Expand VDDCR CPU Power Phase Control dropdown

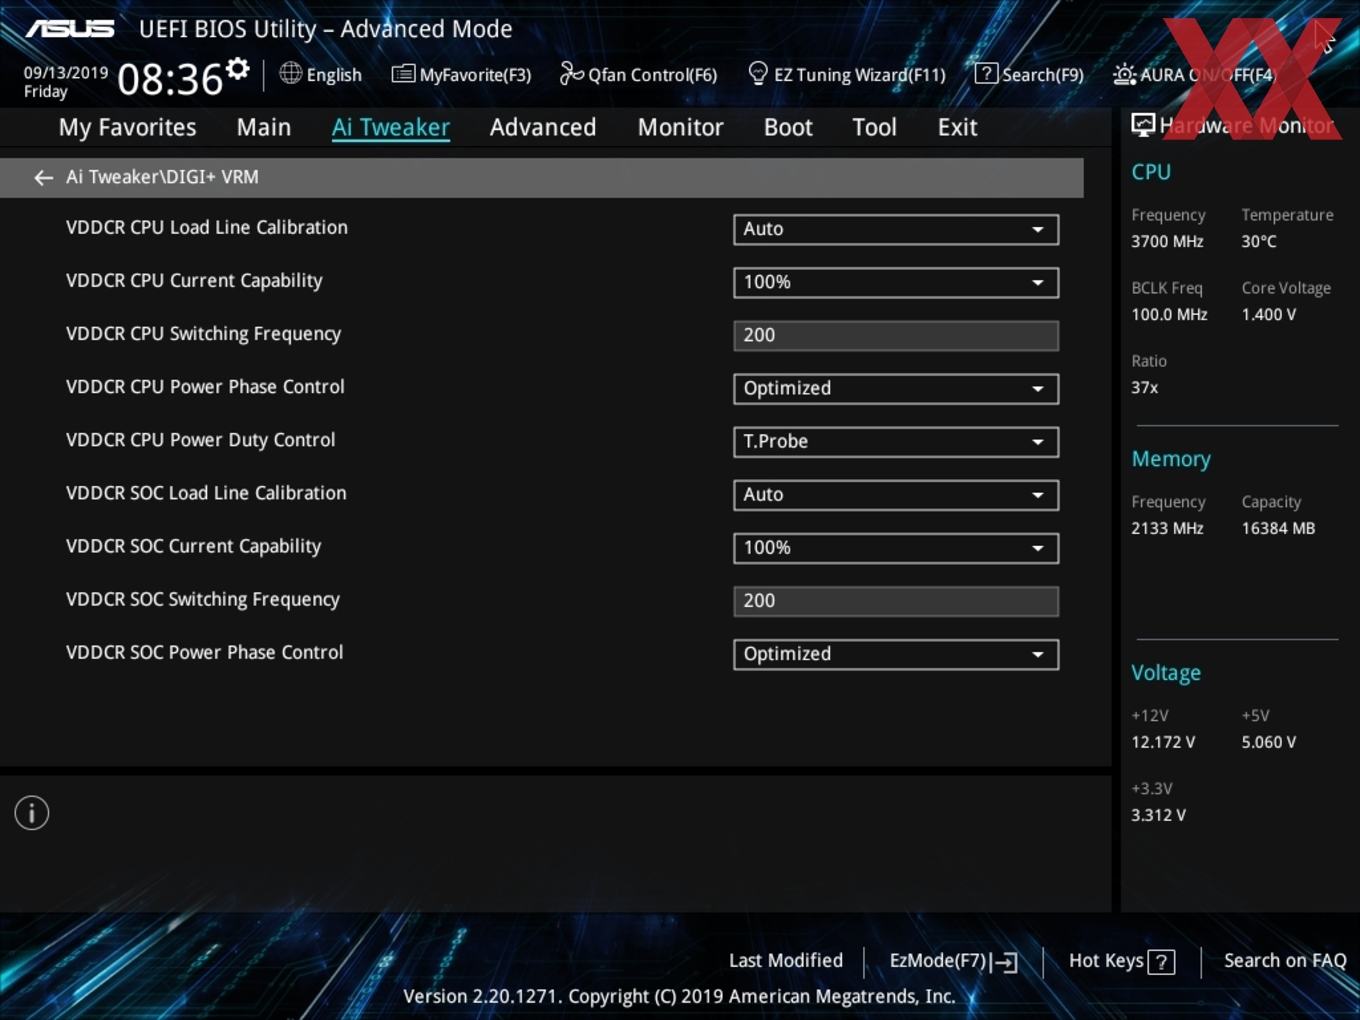point(896,388)
